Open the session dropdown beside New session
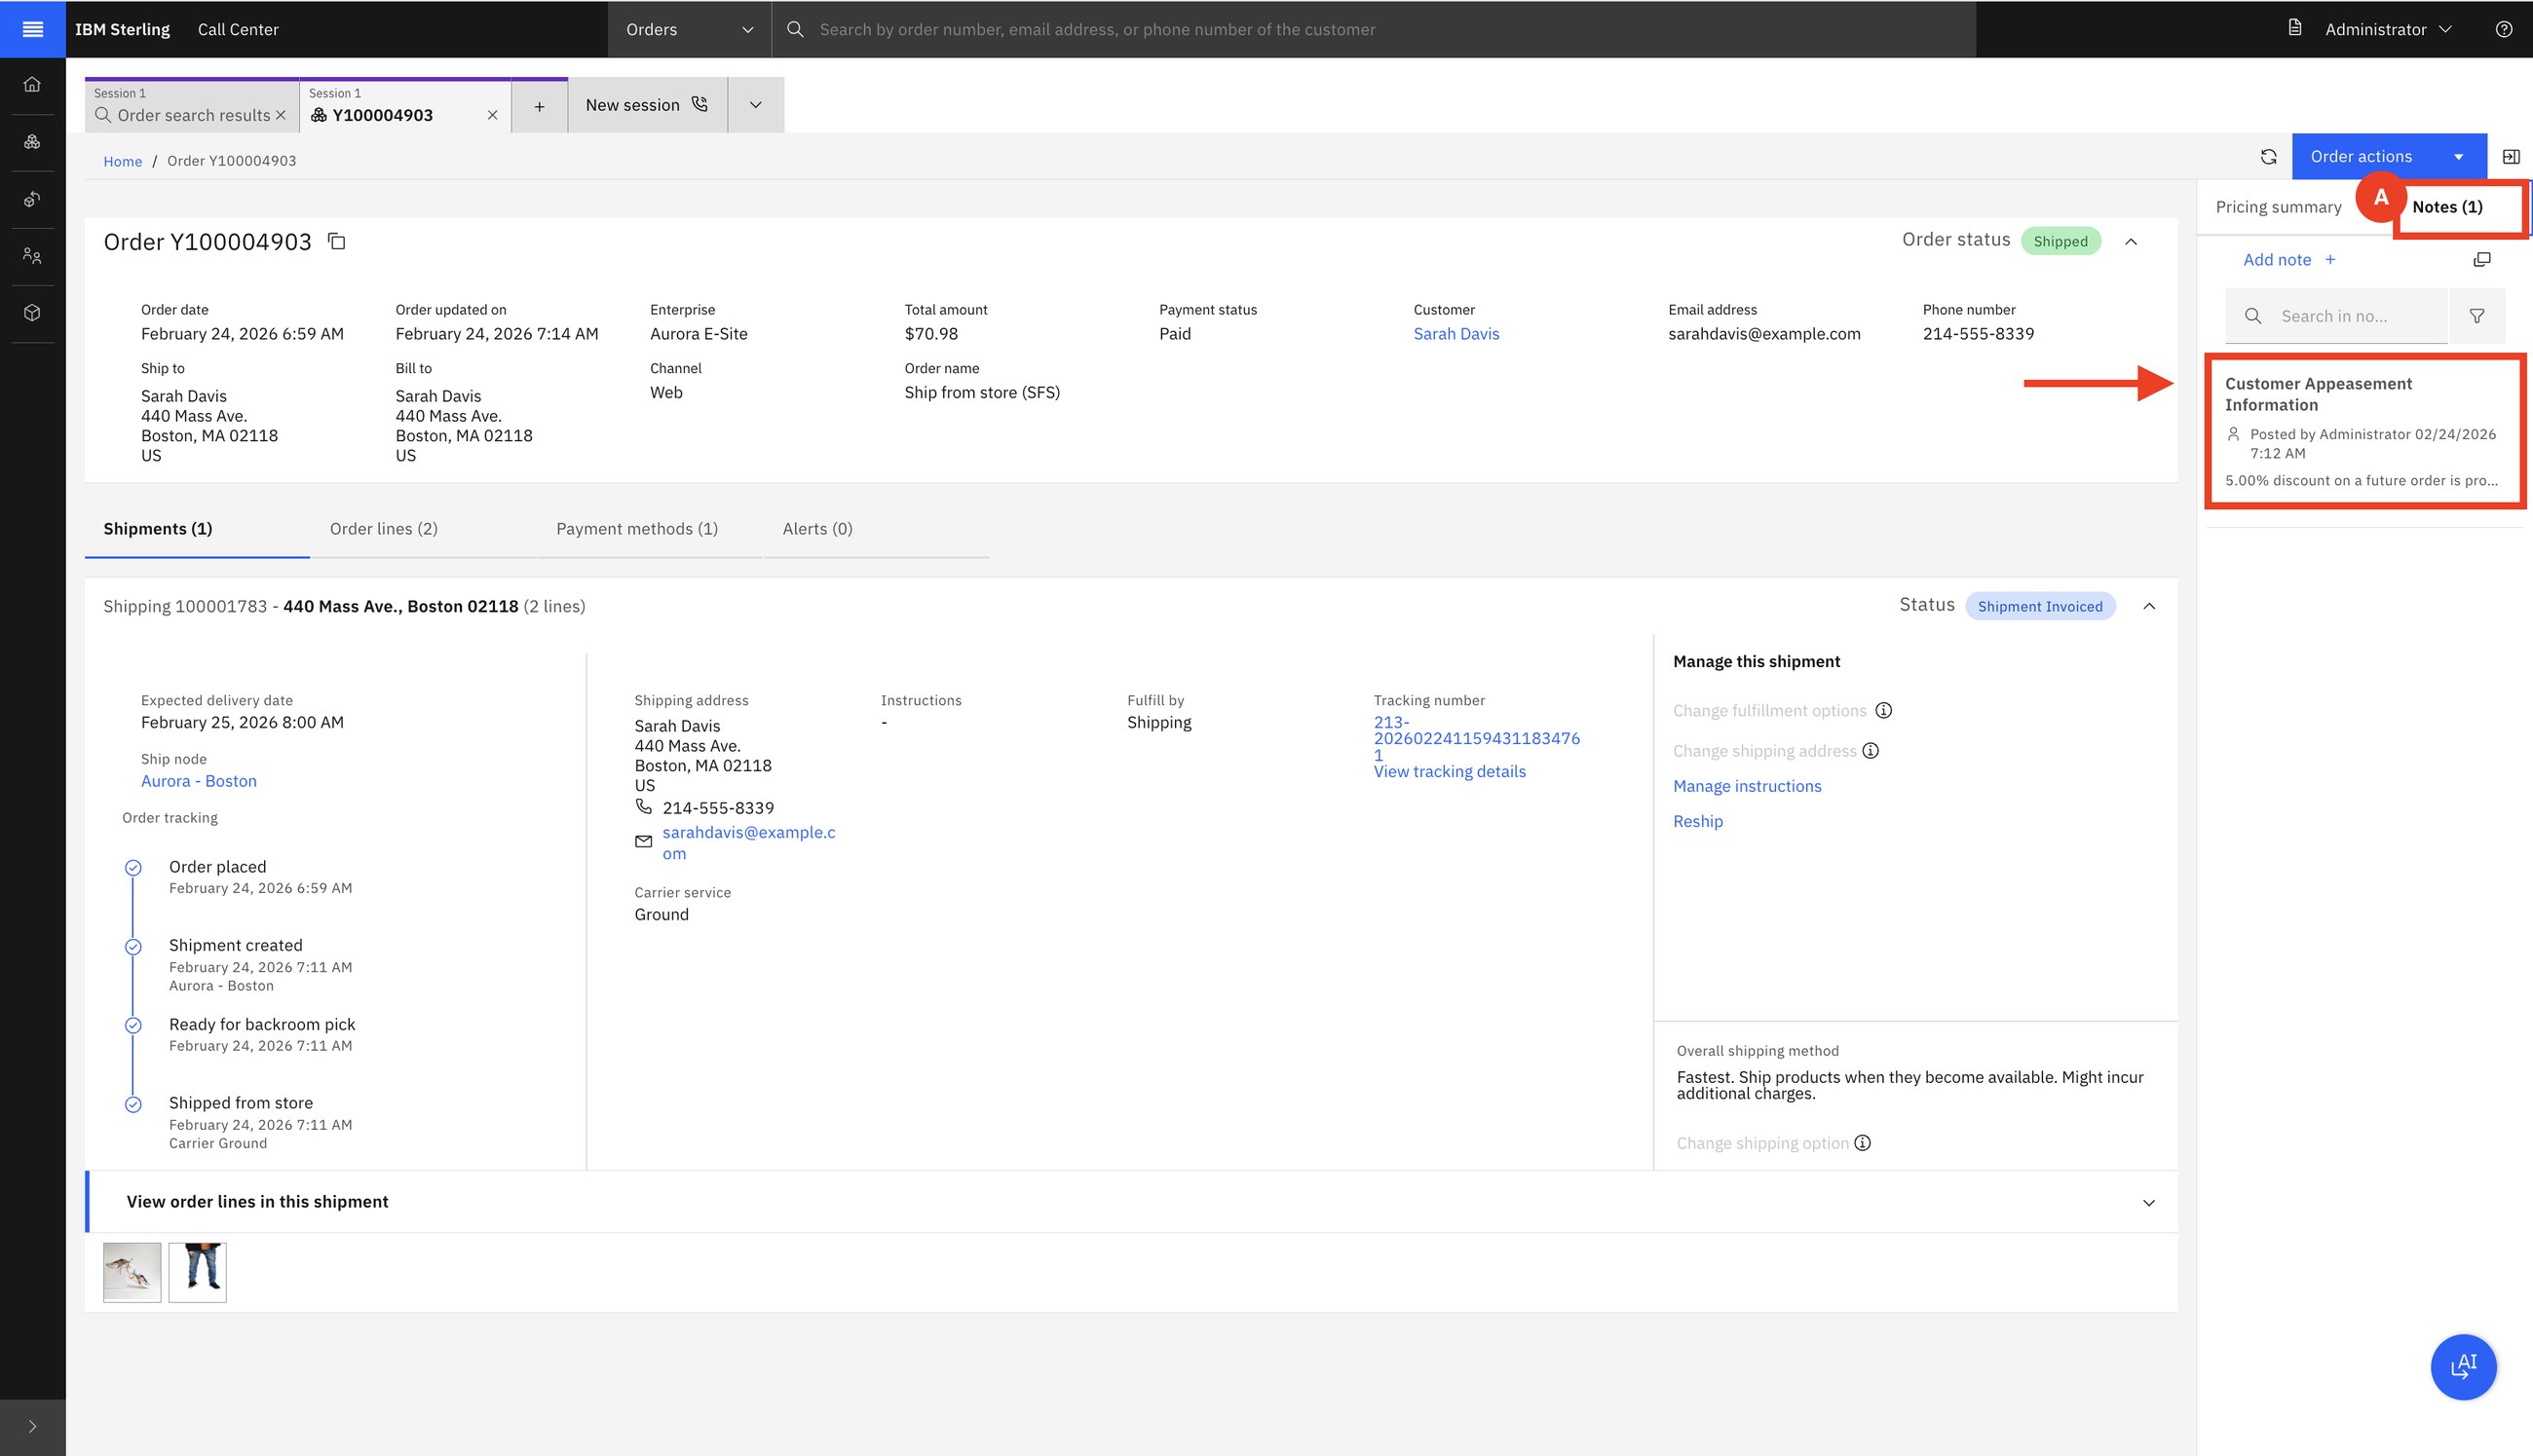2533x1456 pixels. click(x=756, y=106)
